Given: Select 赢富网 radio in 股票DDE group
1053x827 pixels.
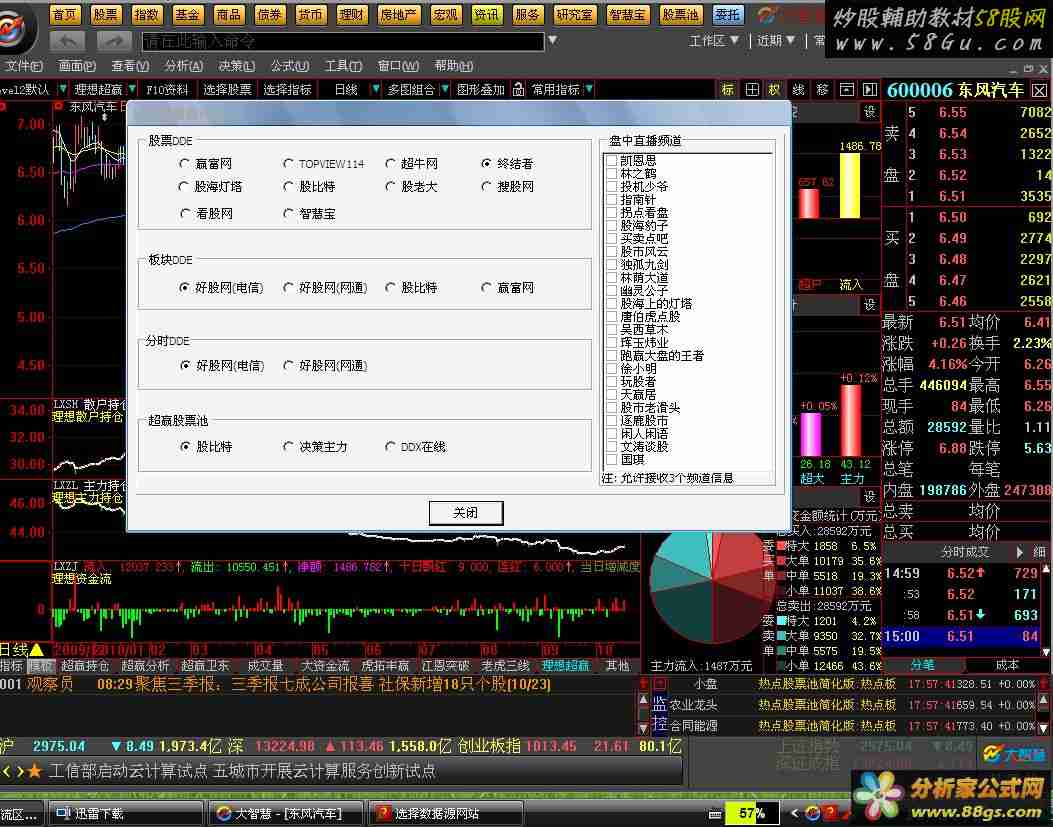Looking at the screenshot, I should click(185, 163).
